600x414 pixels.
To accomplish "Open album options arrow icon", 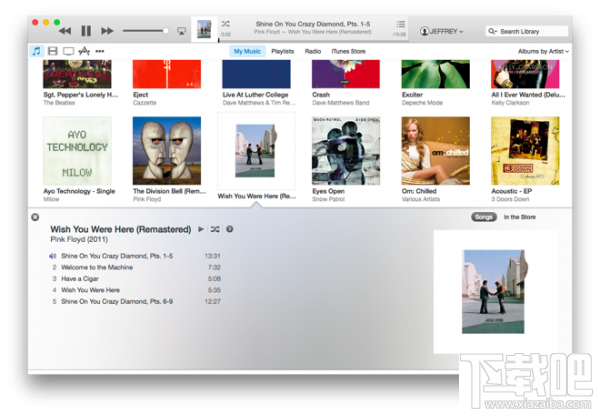I will [230, 229].
